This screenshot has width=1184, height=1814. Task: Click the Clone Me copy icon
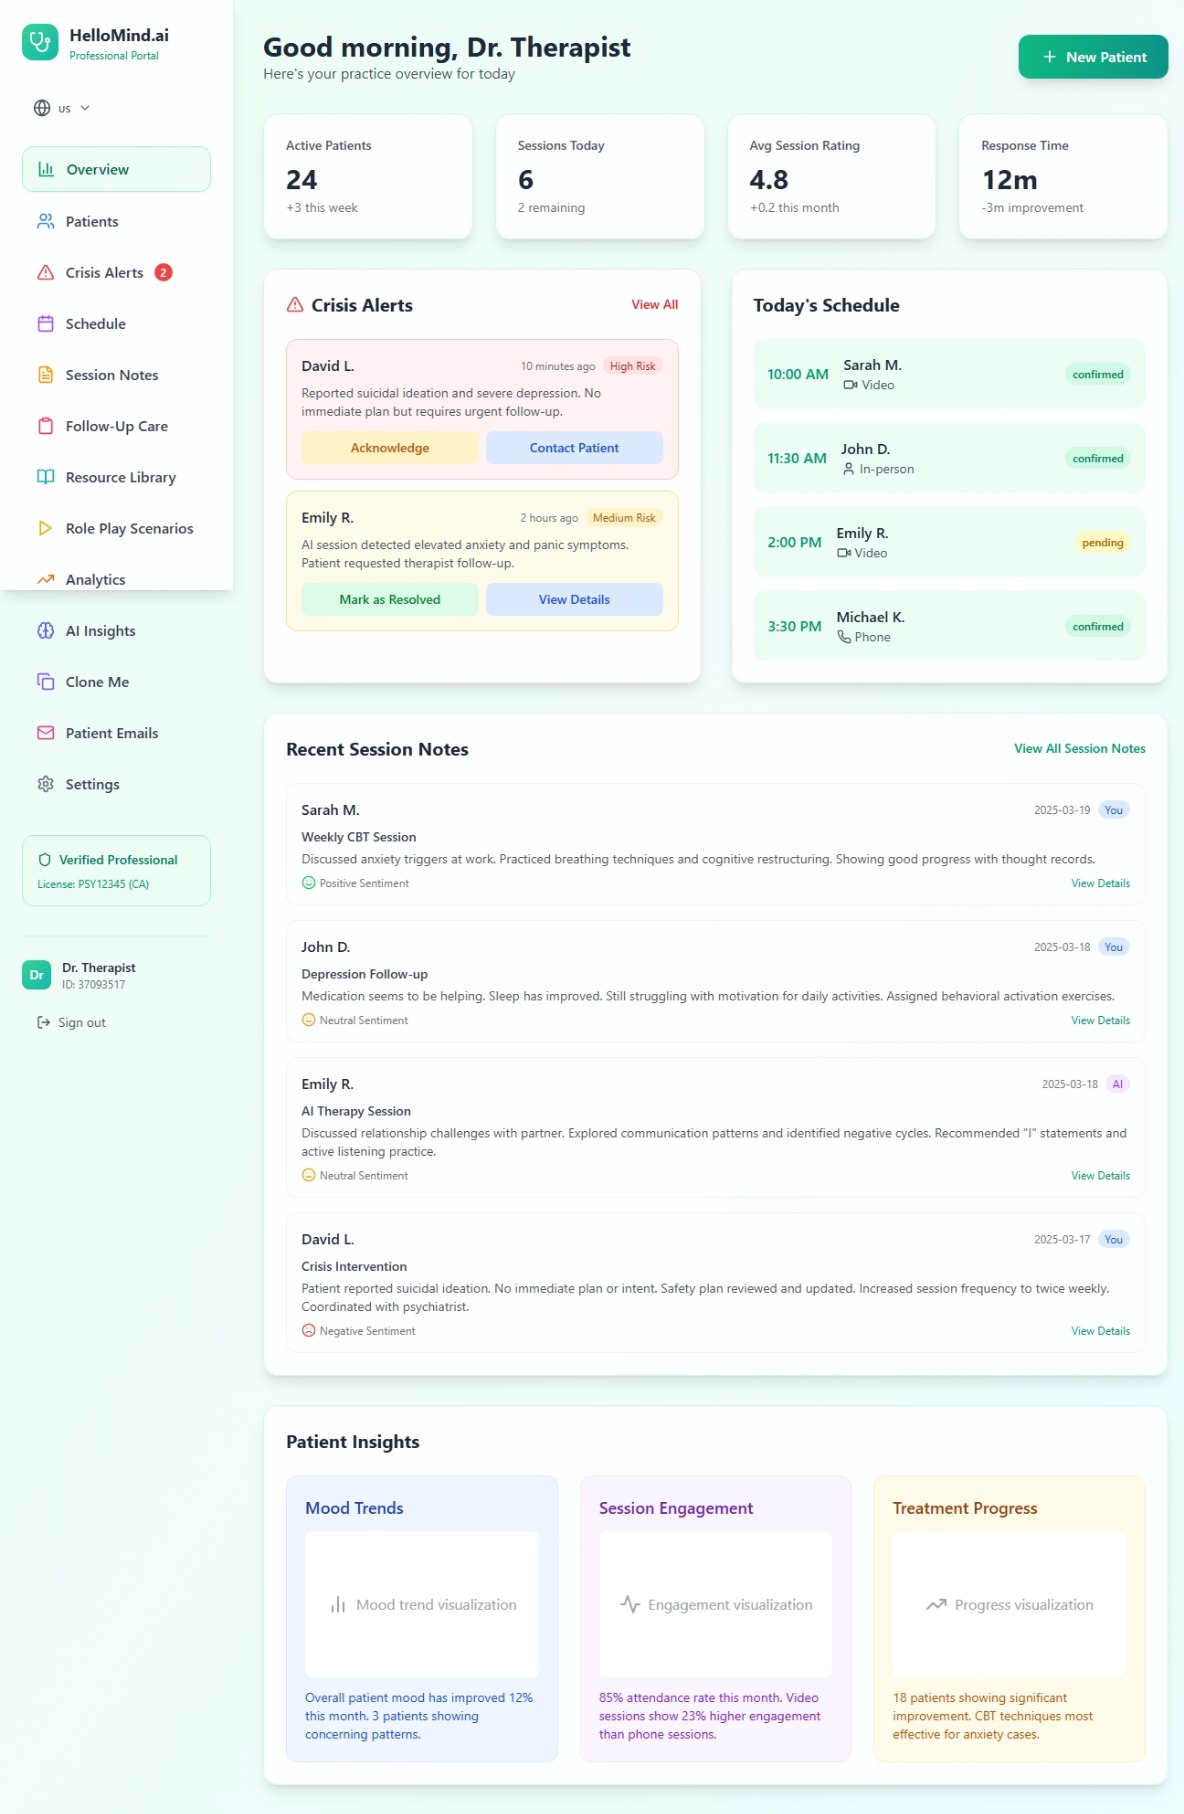click(x=46, y=682)
